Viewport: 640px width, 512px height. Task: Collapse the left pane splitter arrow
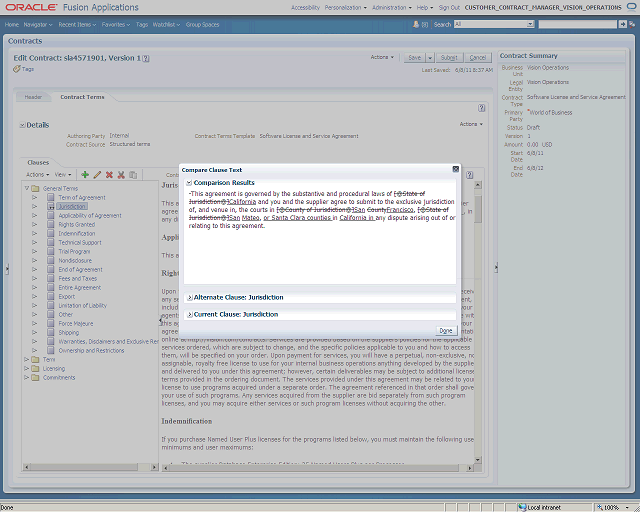(x=7, y=268)
